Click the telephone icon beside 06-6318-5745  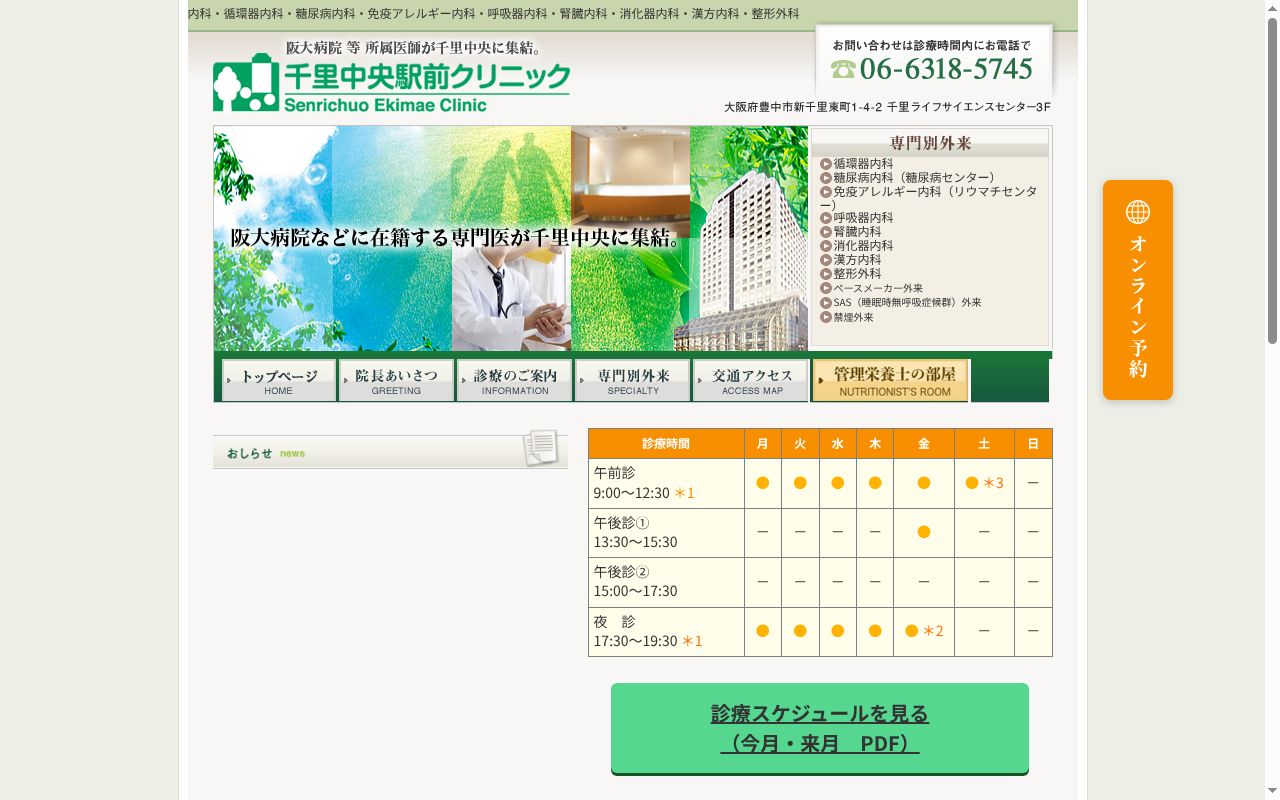[843, 69]
